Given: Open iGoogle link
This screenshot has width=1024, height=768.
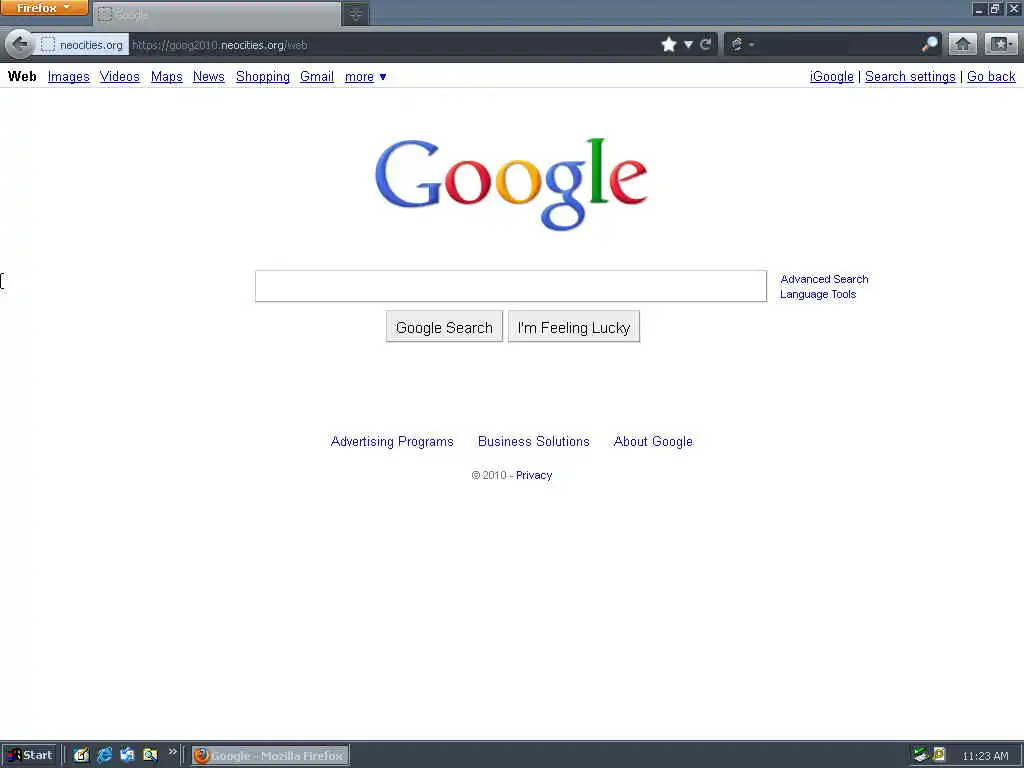Looking at the screenshot, I should click(x=831, y=77).
